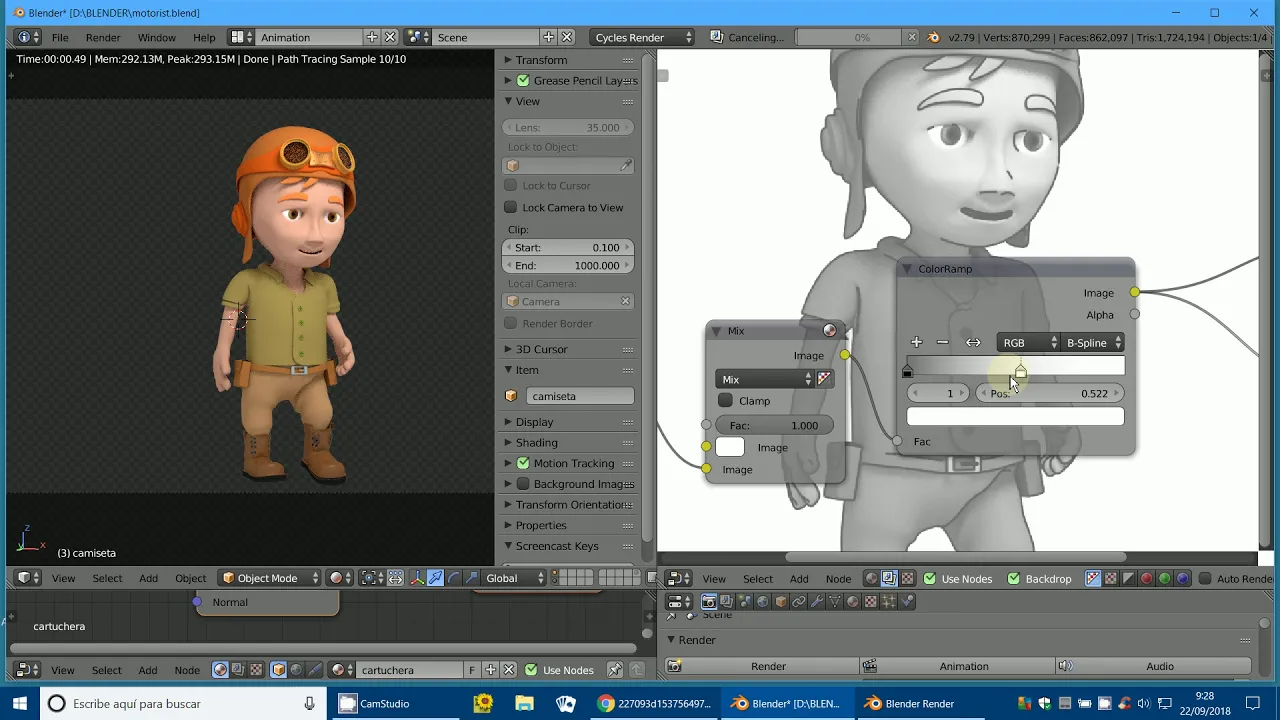Show green channel of the backdrop

(1165, 578)
